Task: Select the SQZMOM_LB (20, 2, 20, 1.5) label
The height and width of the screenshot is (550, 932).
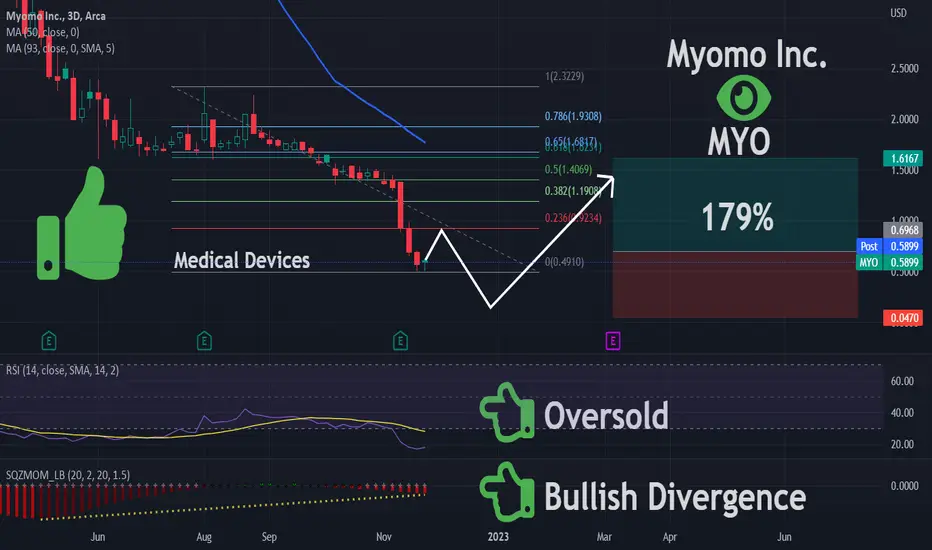Action: click(x=68, y=475)
